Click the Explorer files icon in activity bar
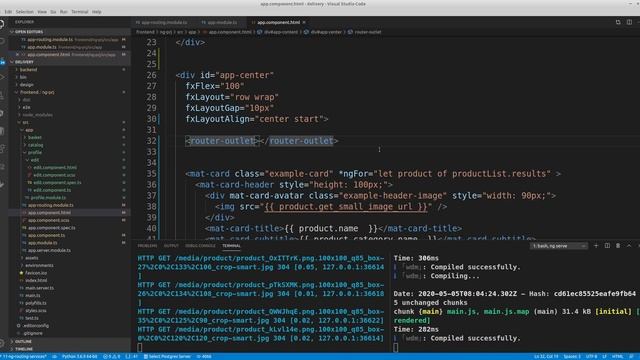Image resolution: width=640 pixels, height=360 pixels. pyautogui.click(x=2, y=24)
